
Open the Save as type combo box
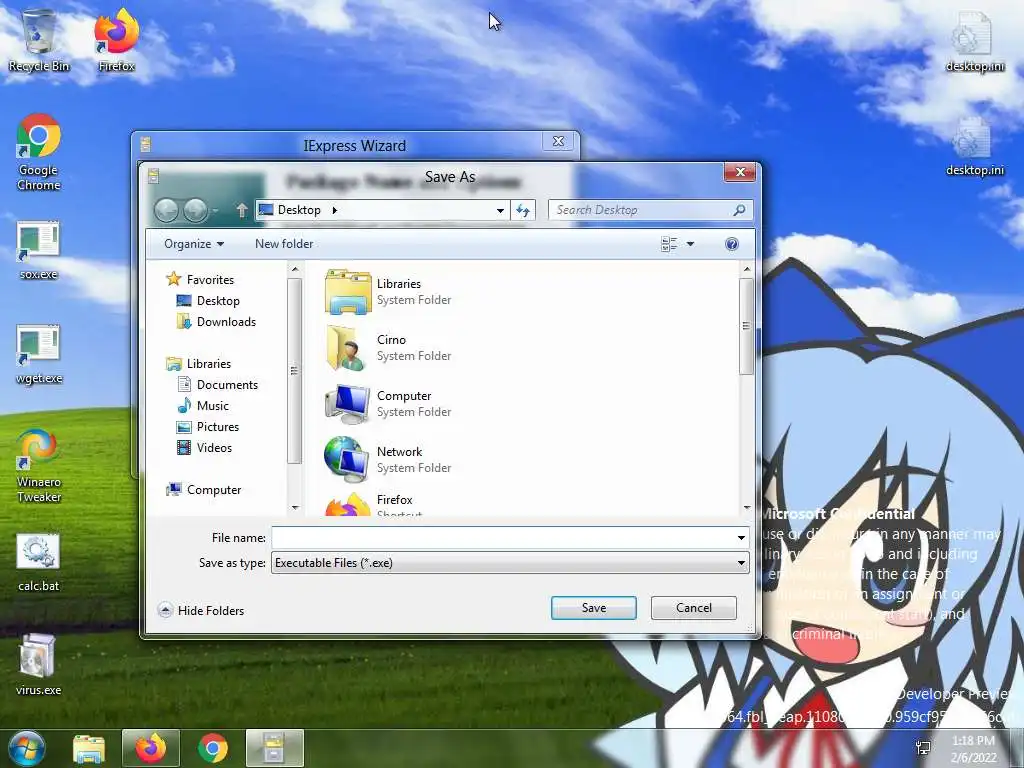click(510, 563)
